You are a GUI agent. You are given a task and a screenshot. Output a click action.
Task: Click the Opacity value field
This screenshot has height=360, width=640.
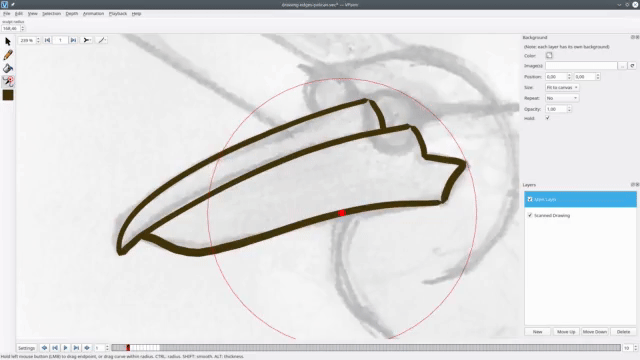coord(556,109)
